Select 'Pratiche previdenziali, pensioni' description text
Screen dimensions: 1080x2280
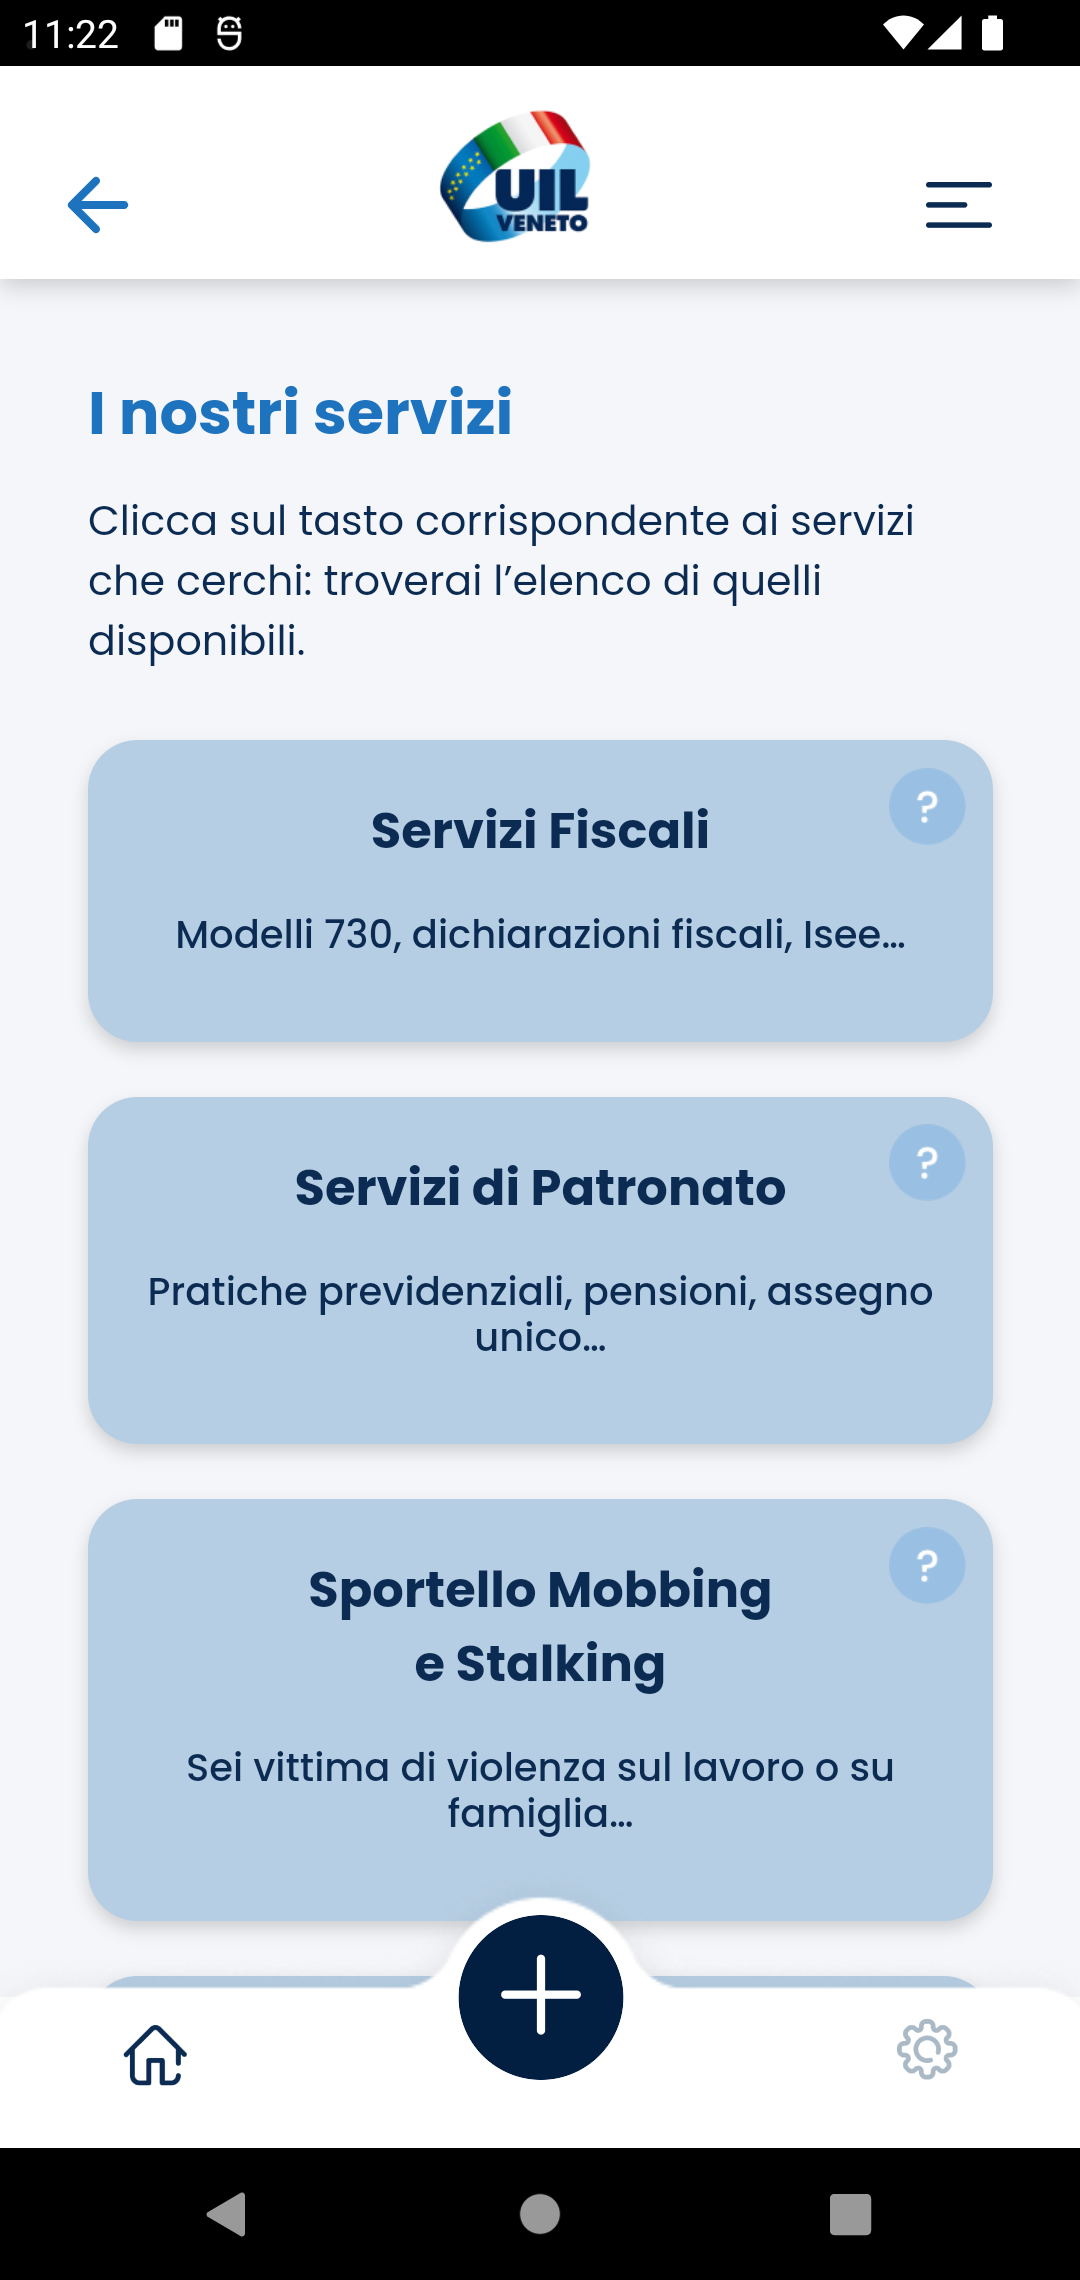tap(540, 1314)
